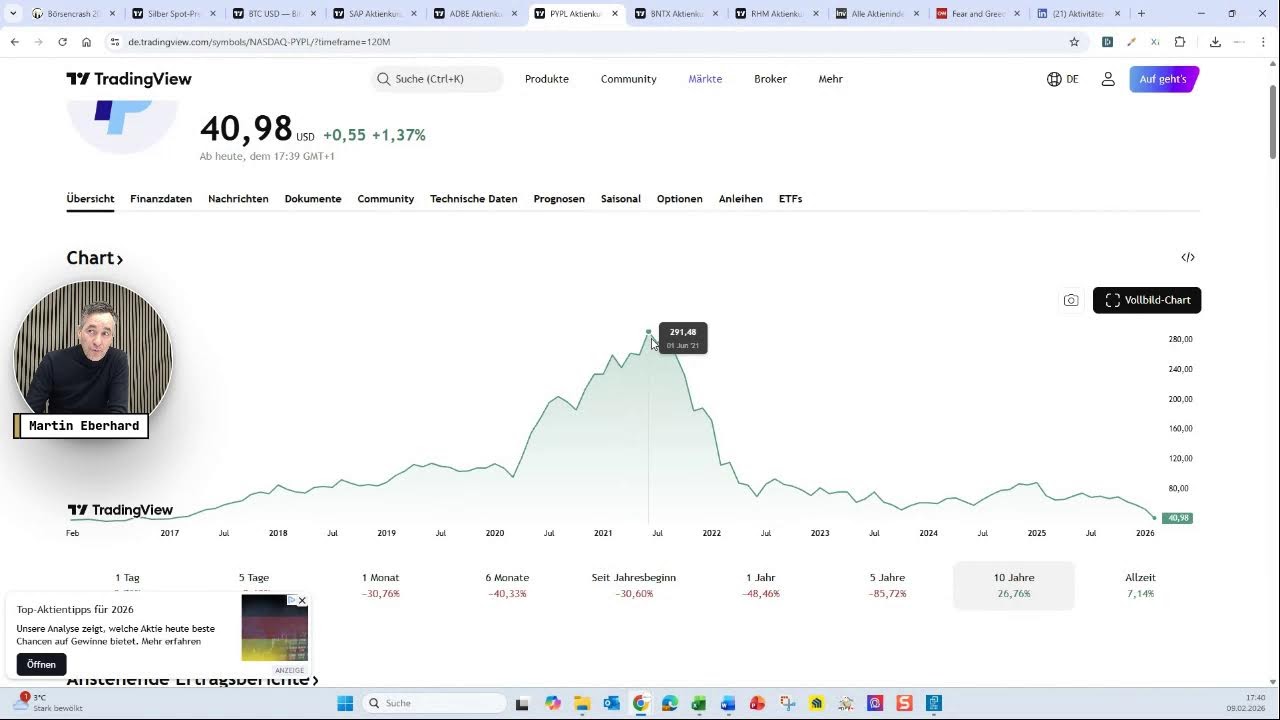The height and width of the screenshot is (720, 1280).
Task: Click the Auf geht's button
Action: pos(1163,79)
